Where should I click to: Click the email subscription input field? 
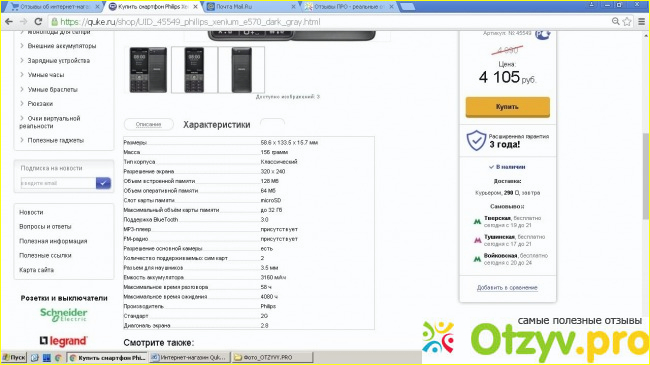pyautogui.click(x=58, y=183)
